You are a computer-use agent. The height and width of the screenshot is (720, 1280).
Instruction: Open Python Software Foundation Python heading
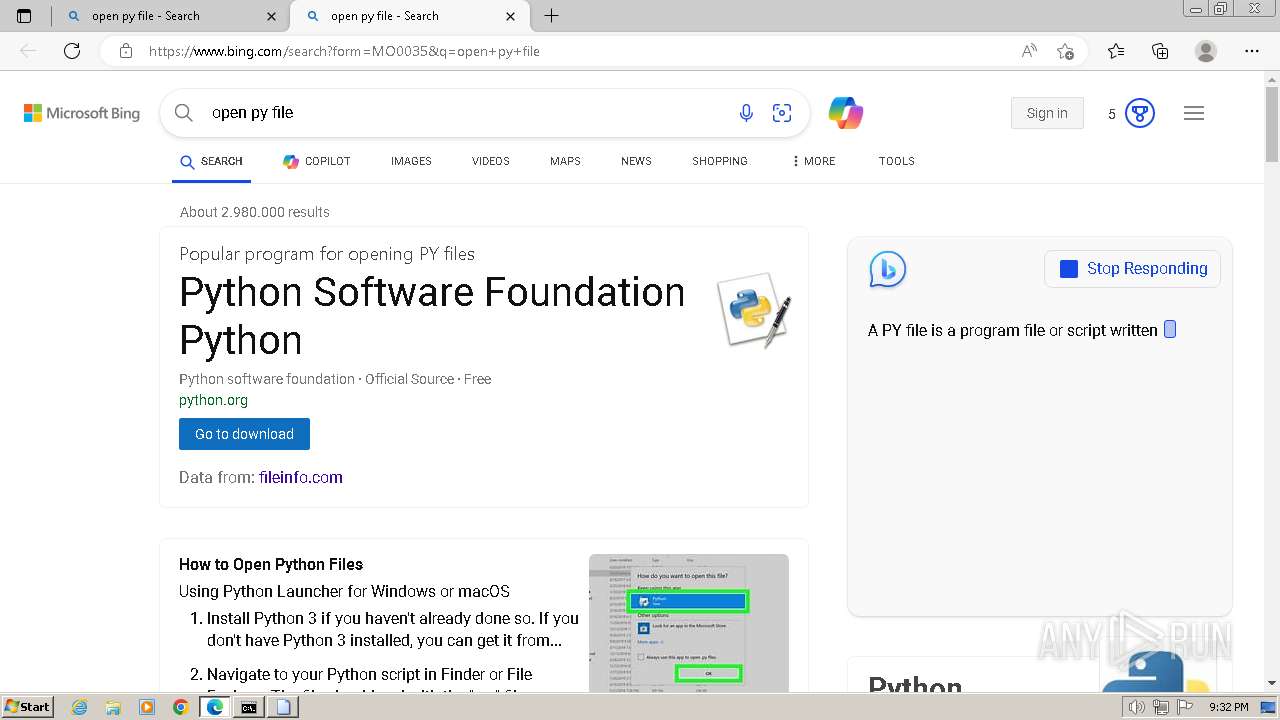[x=432, y=316]
